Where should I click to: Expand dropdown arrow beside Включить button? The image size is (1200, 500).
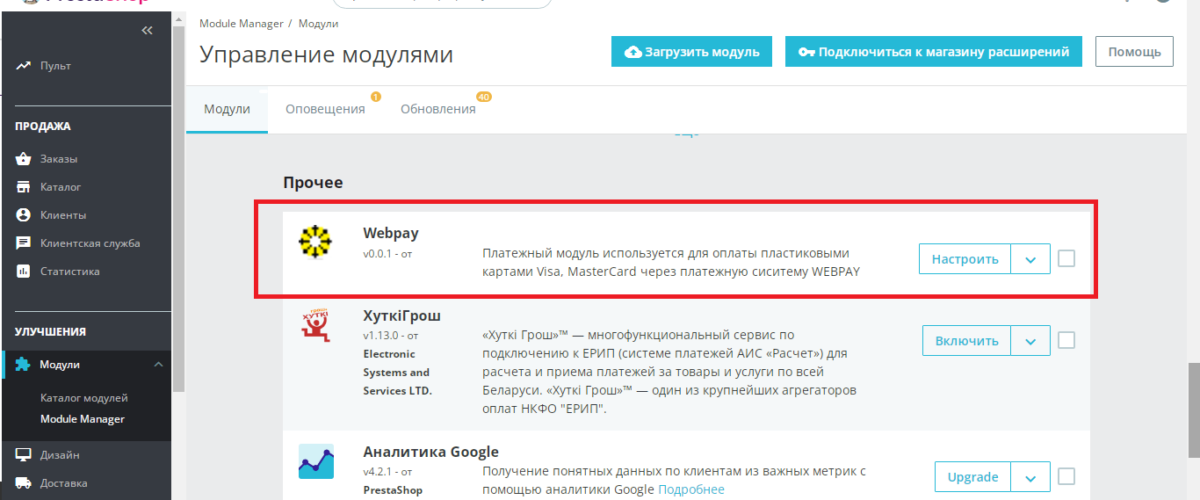coord(1030,340)
